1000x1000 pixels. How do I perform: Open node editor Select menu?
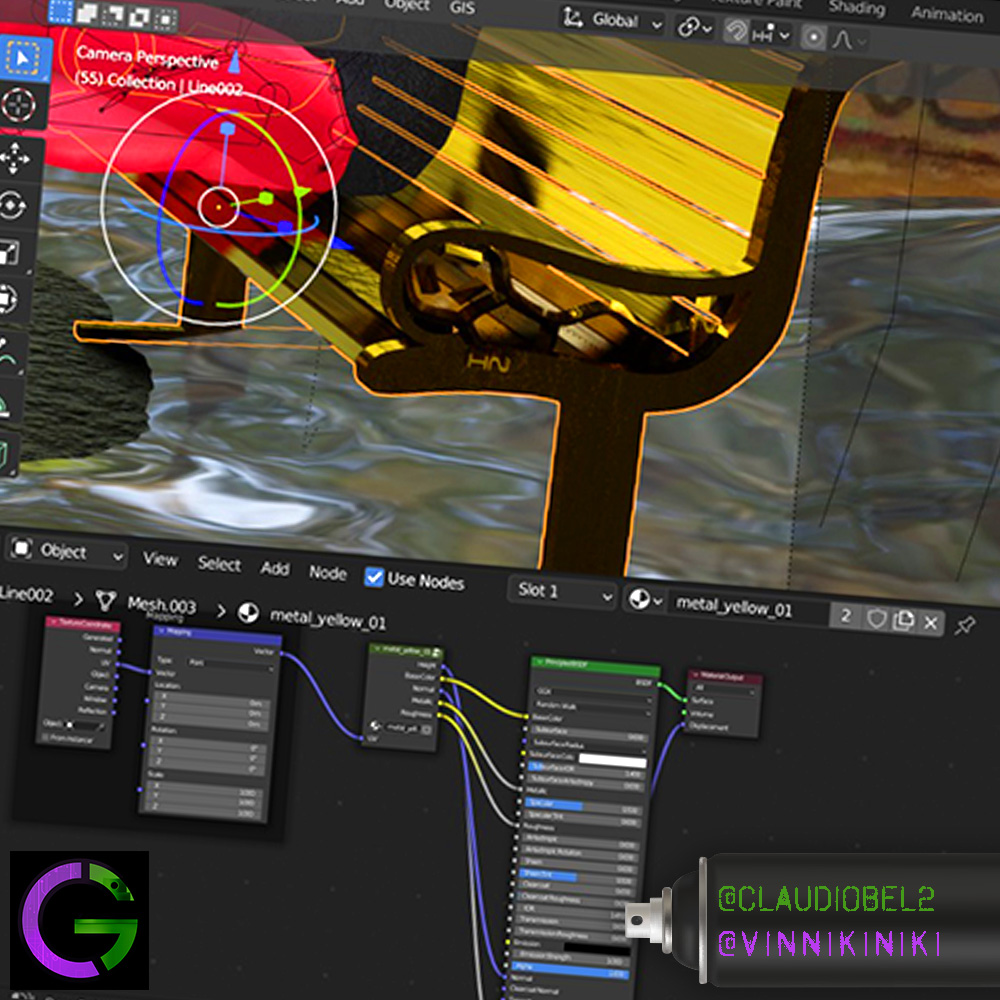coord(219,564)
